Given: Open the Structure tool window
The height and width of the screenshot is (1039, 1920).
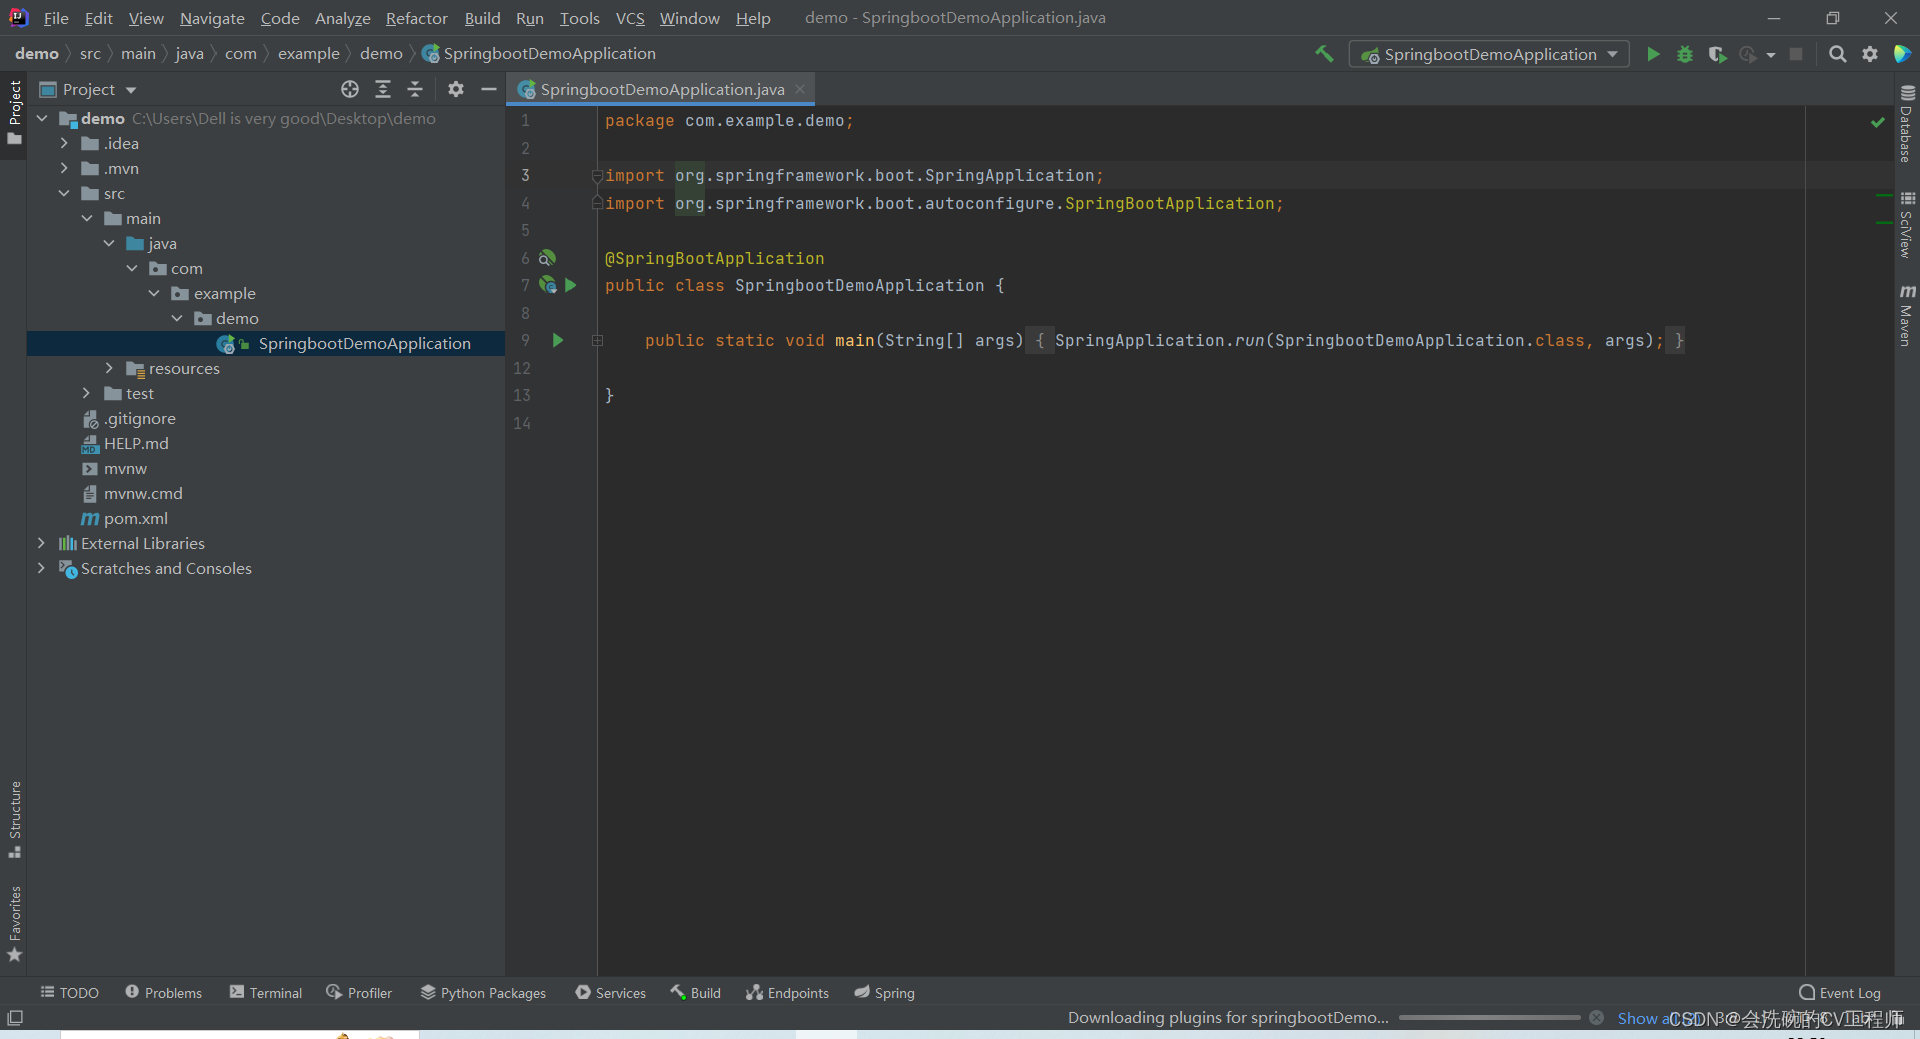Looking at the screenshot, I should pyautogui.click(x=14, y=819).
